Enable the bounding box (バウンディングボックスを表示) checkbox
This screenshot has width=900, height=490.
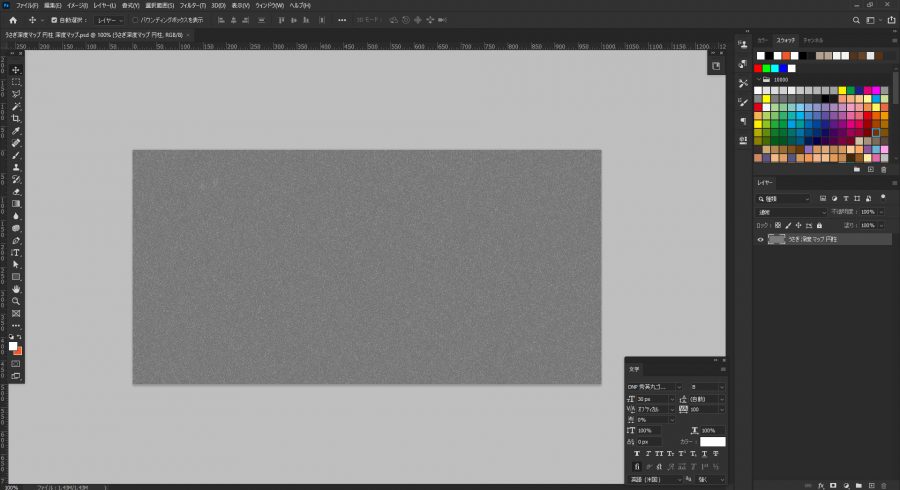[x=136, y=20]
